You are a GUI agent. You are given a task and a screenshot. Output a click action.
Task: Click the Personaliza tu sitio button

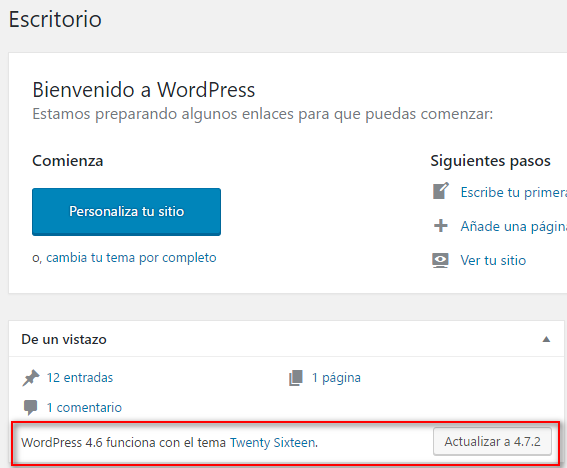(x=126, y=212)
